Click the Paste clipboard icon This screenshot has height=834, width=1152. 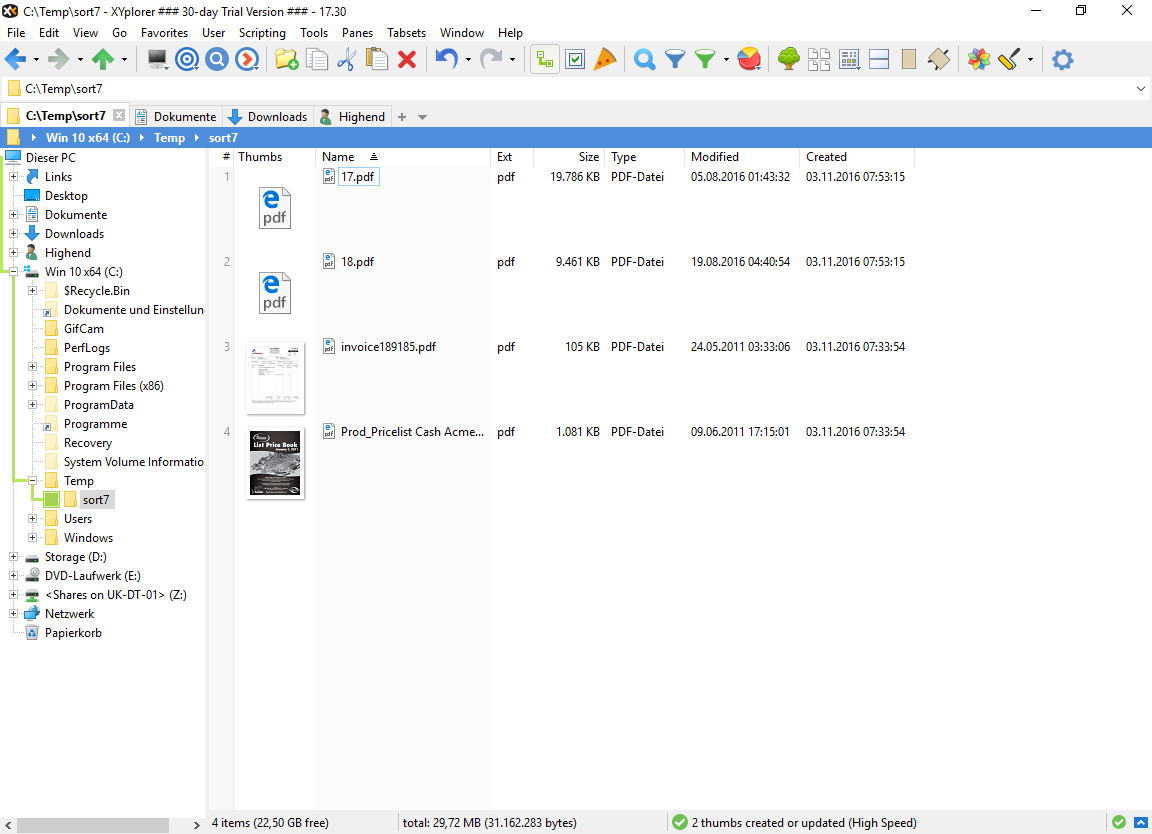pos(377,60)
